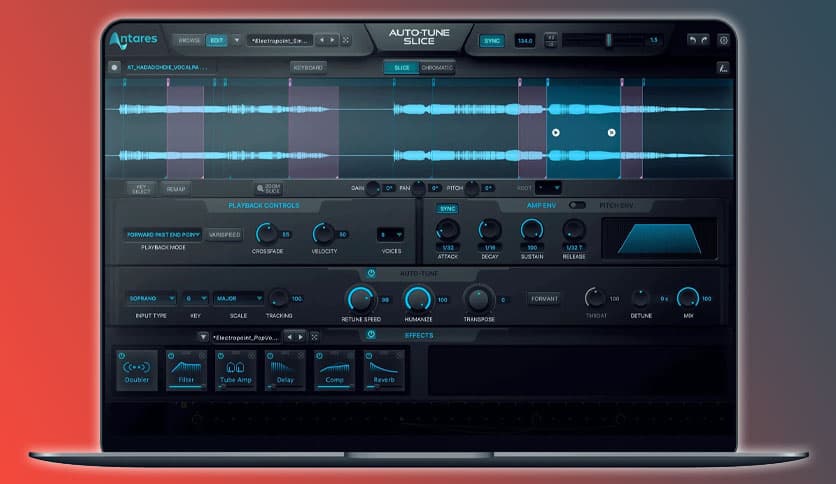Select the Reverb effect module
This screenshot has height=484, width=836.
click(384, 370)
